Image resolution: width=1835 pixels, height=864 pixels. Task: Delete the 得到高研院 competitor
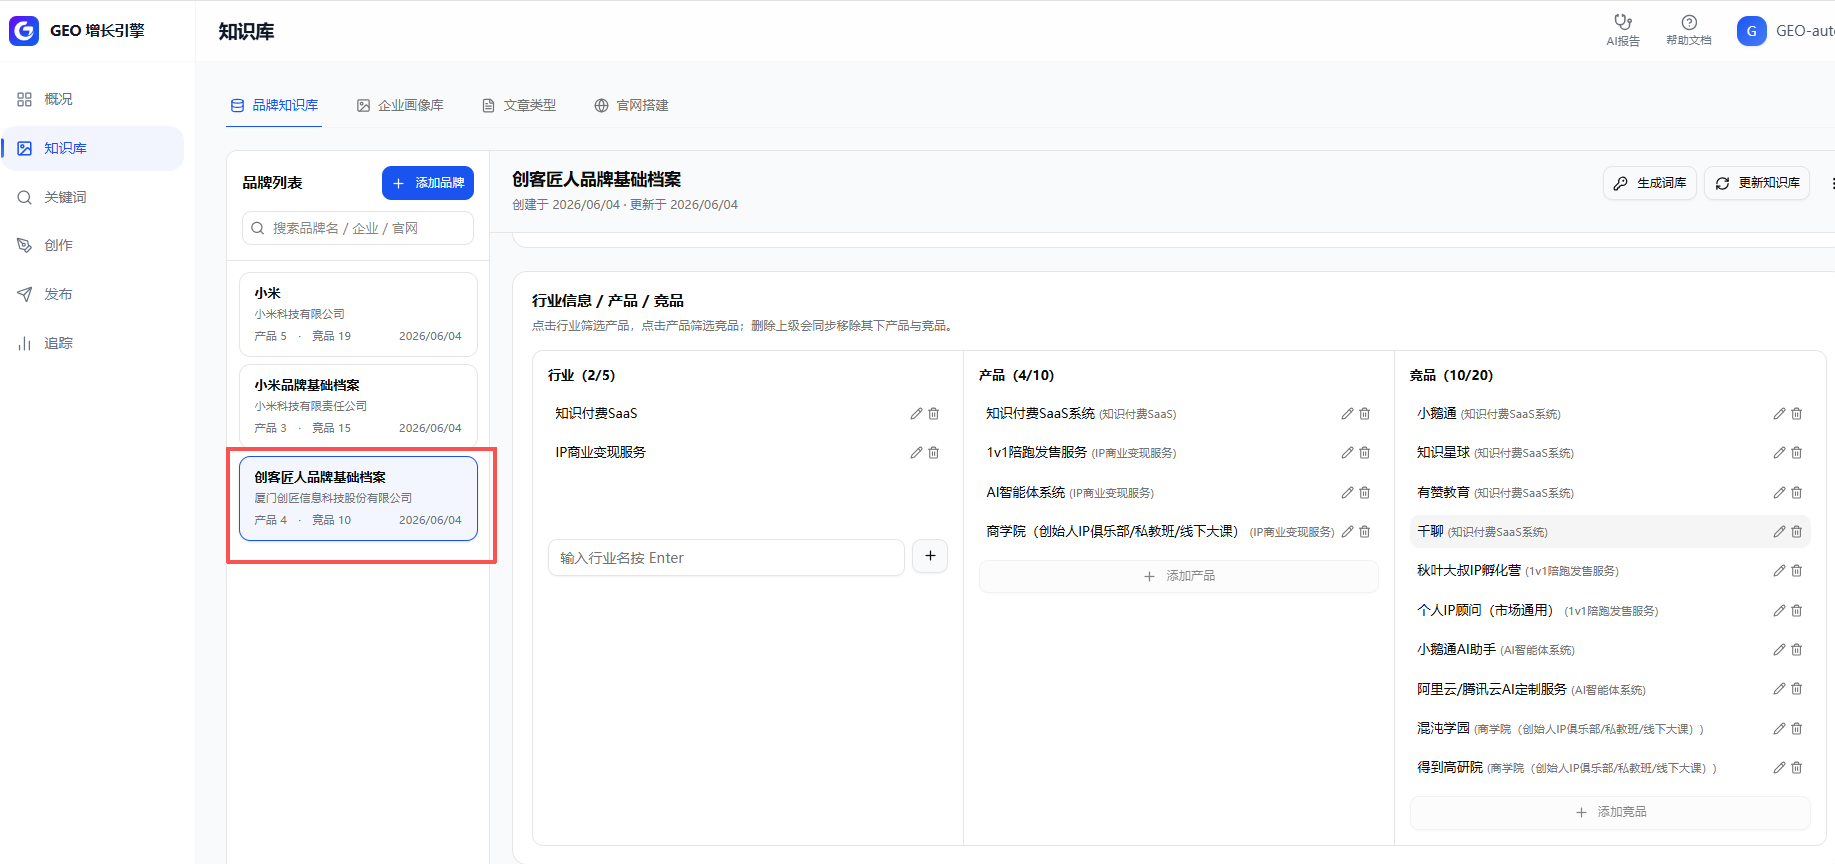pos(1797,768)
